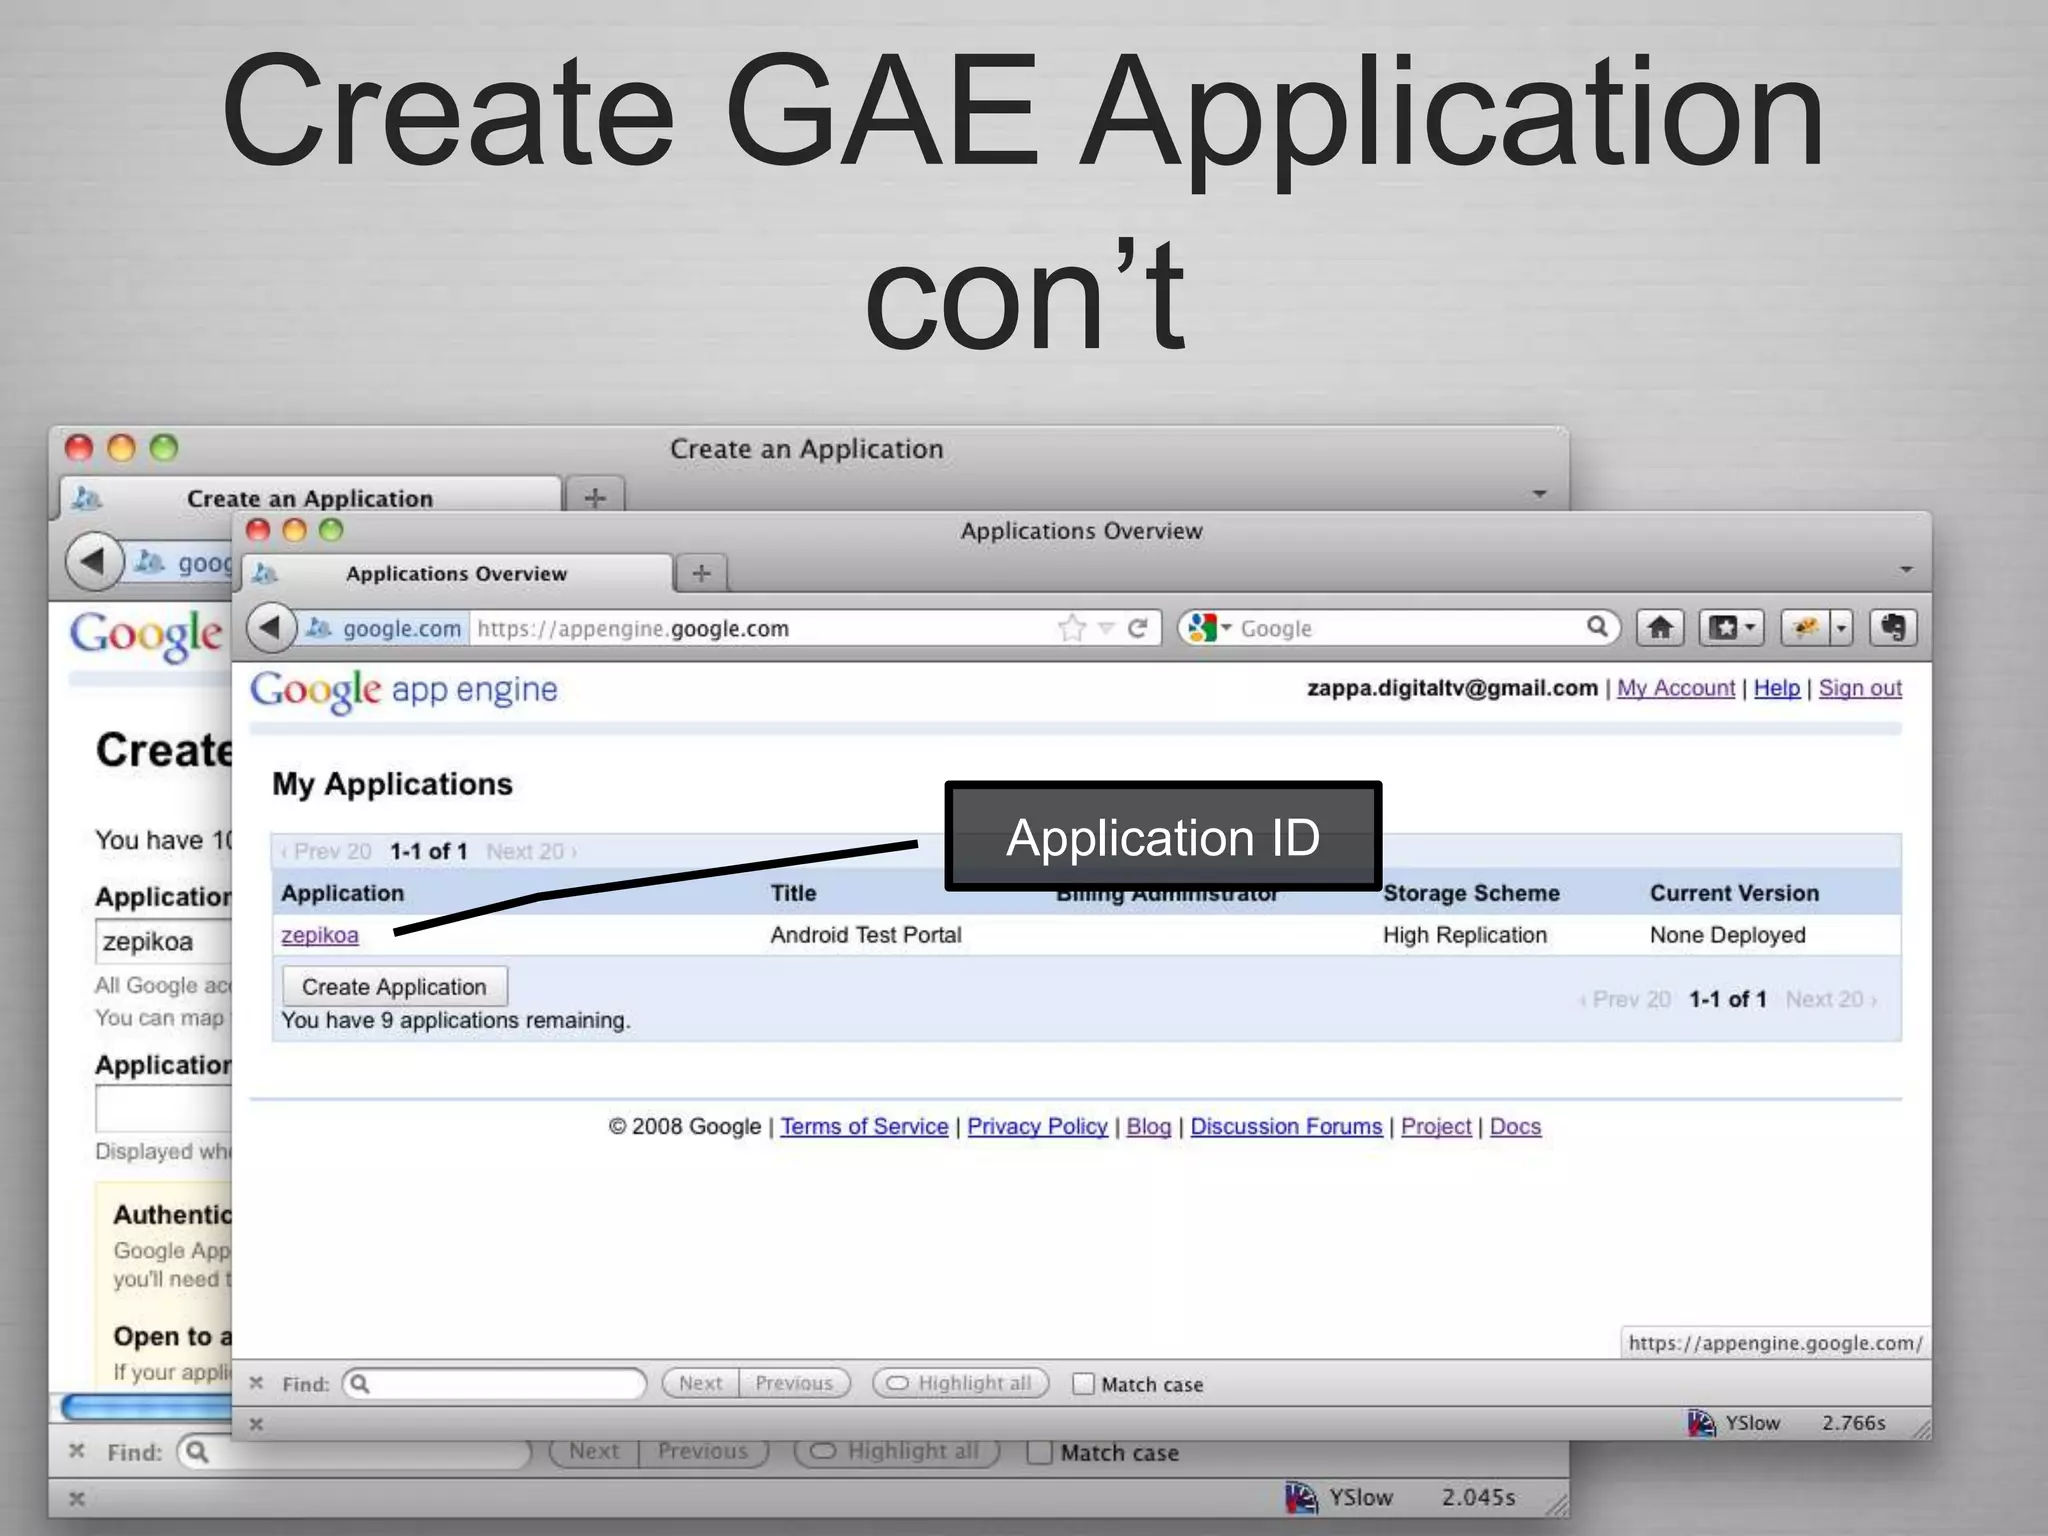Open the zepikoa application link

pos(320,935)
